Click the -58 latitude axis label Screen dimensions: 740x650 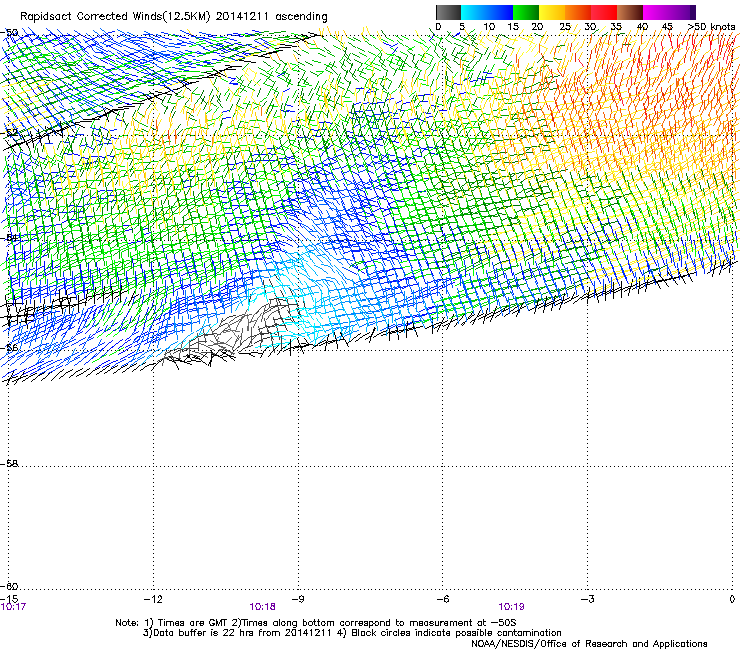click(9, 464)
